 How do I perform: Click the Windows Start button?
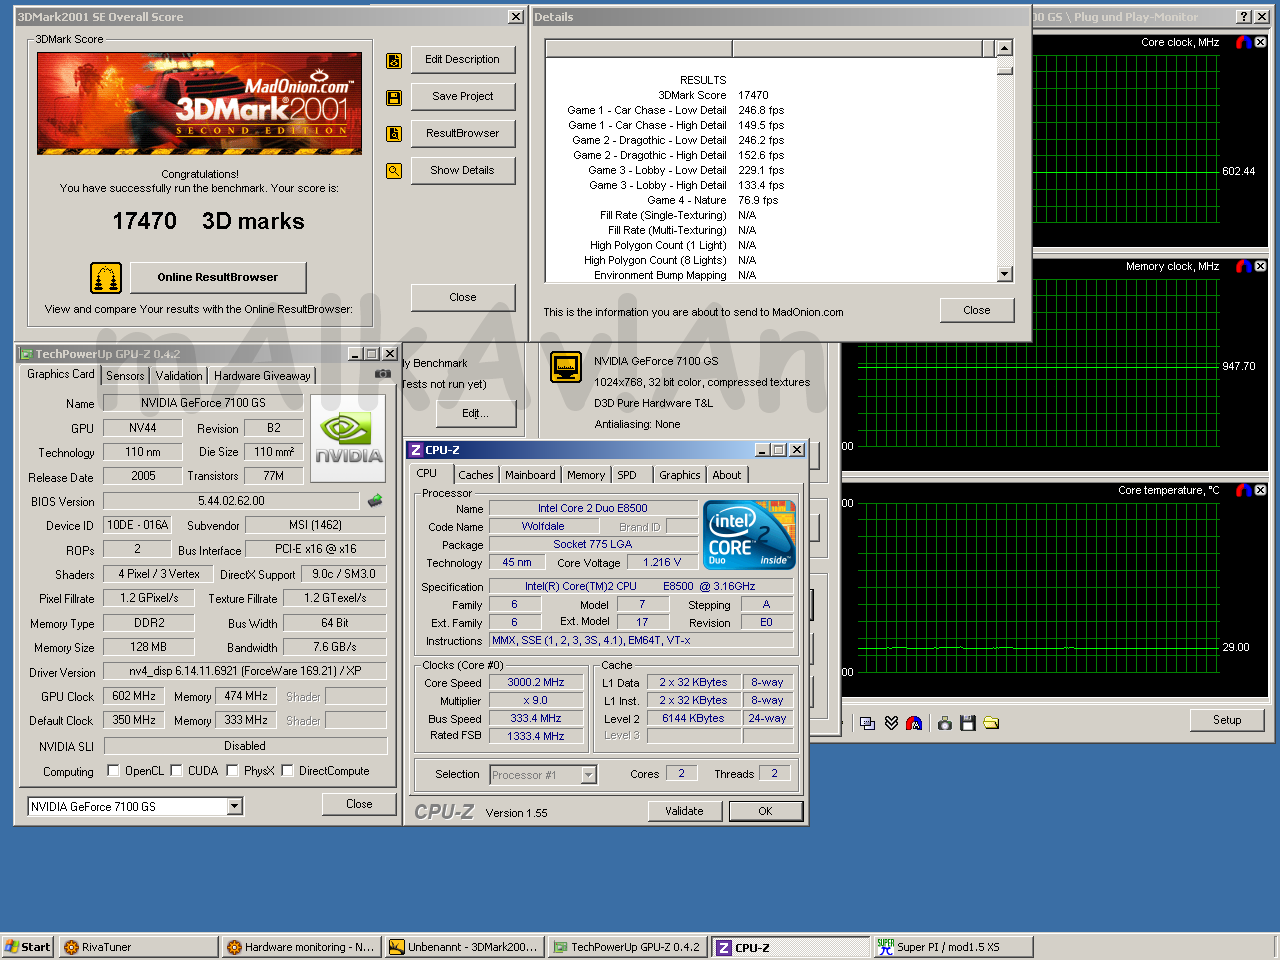(x=28, y=947)
